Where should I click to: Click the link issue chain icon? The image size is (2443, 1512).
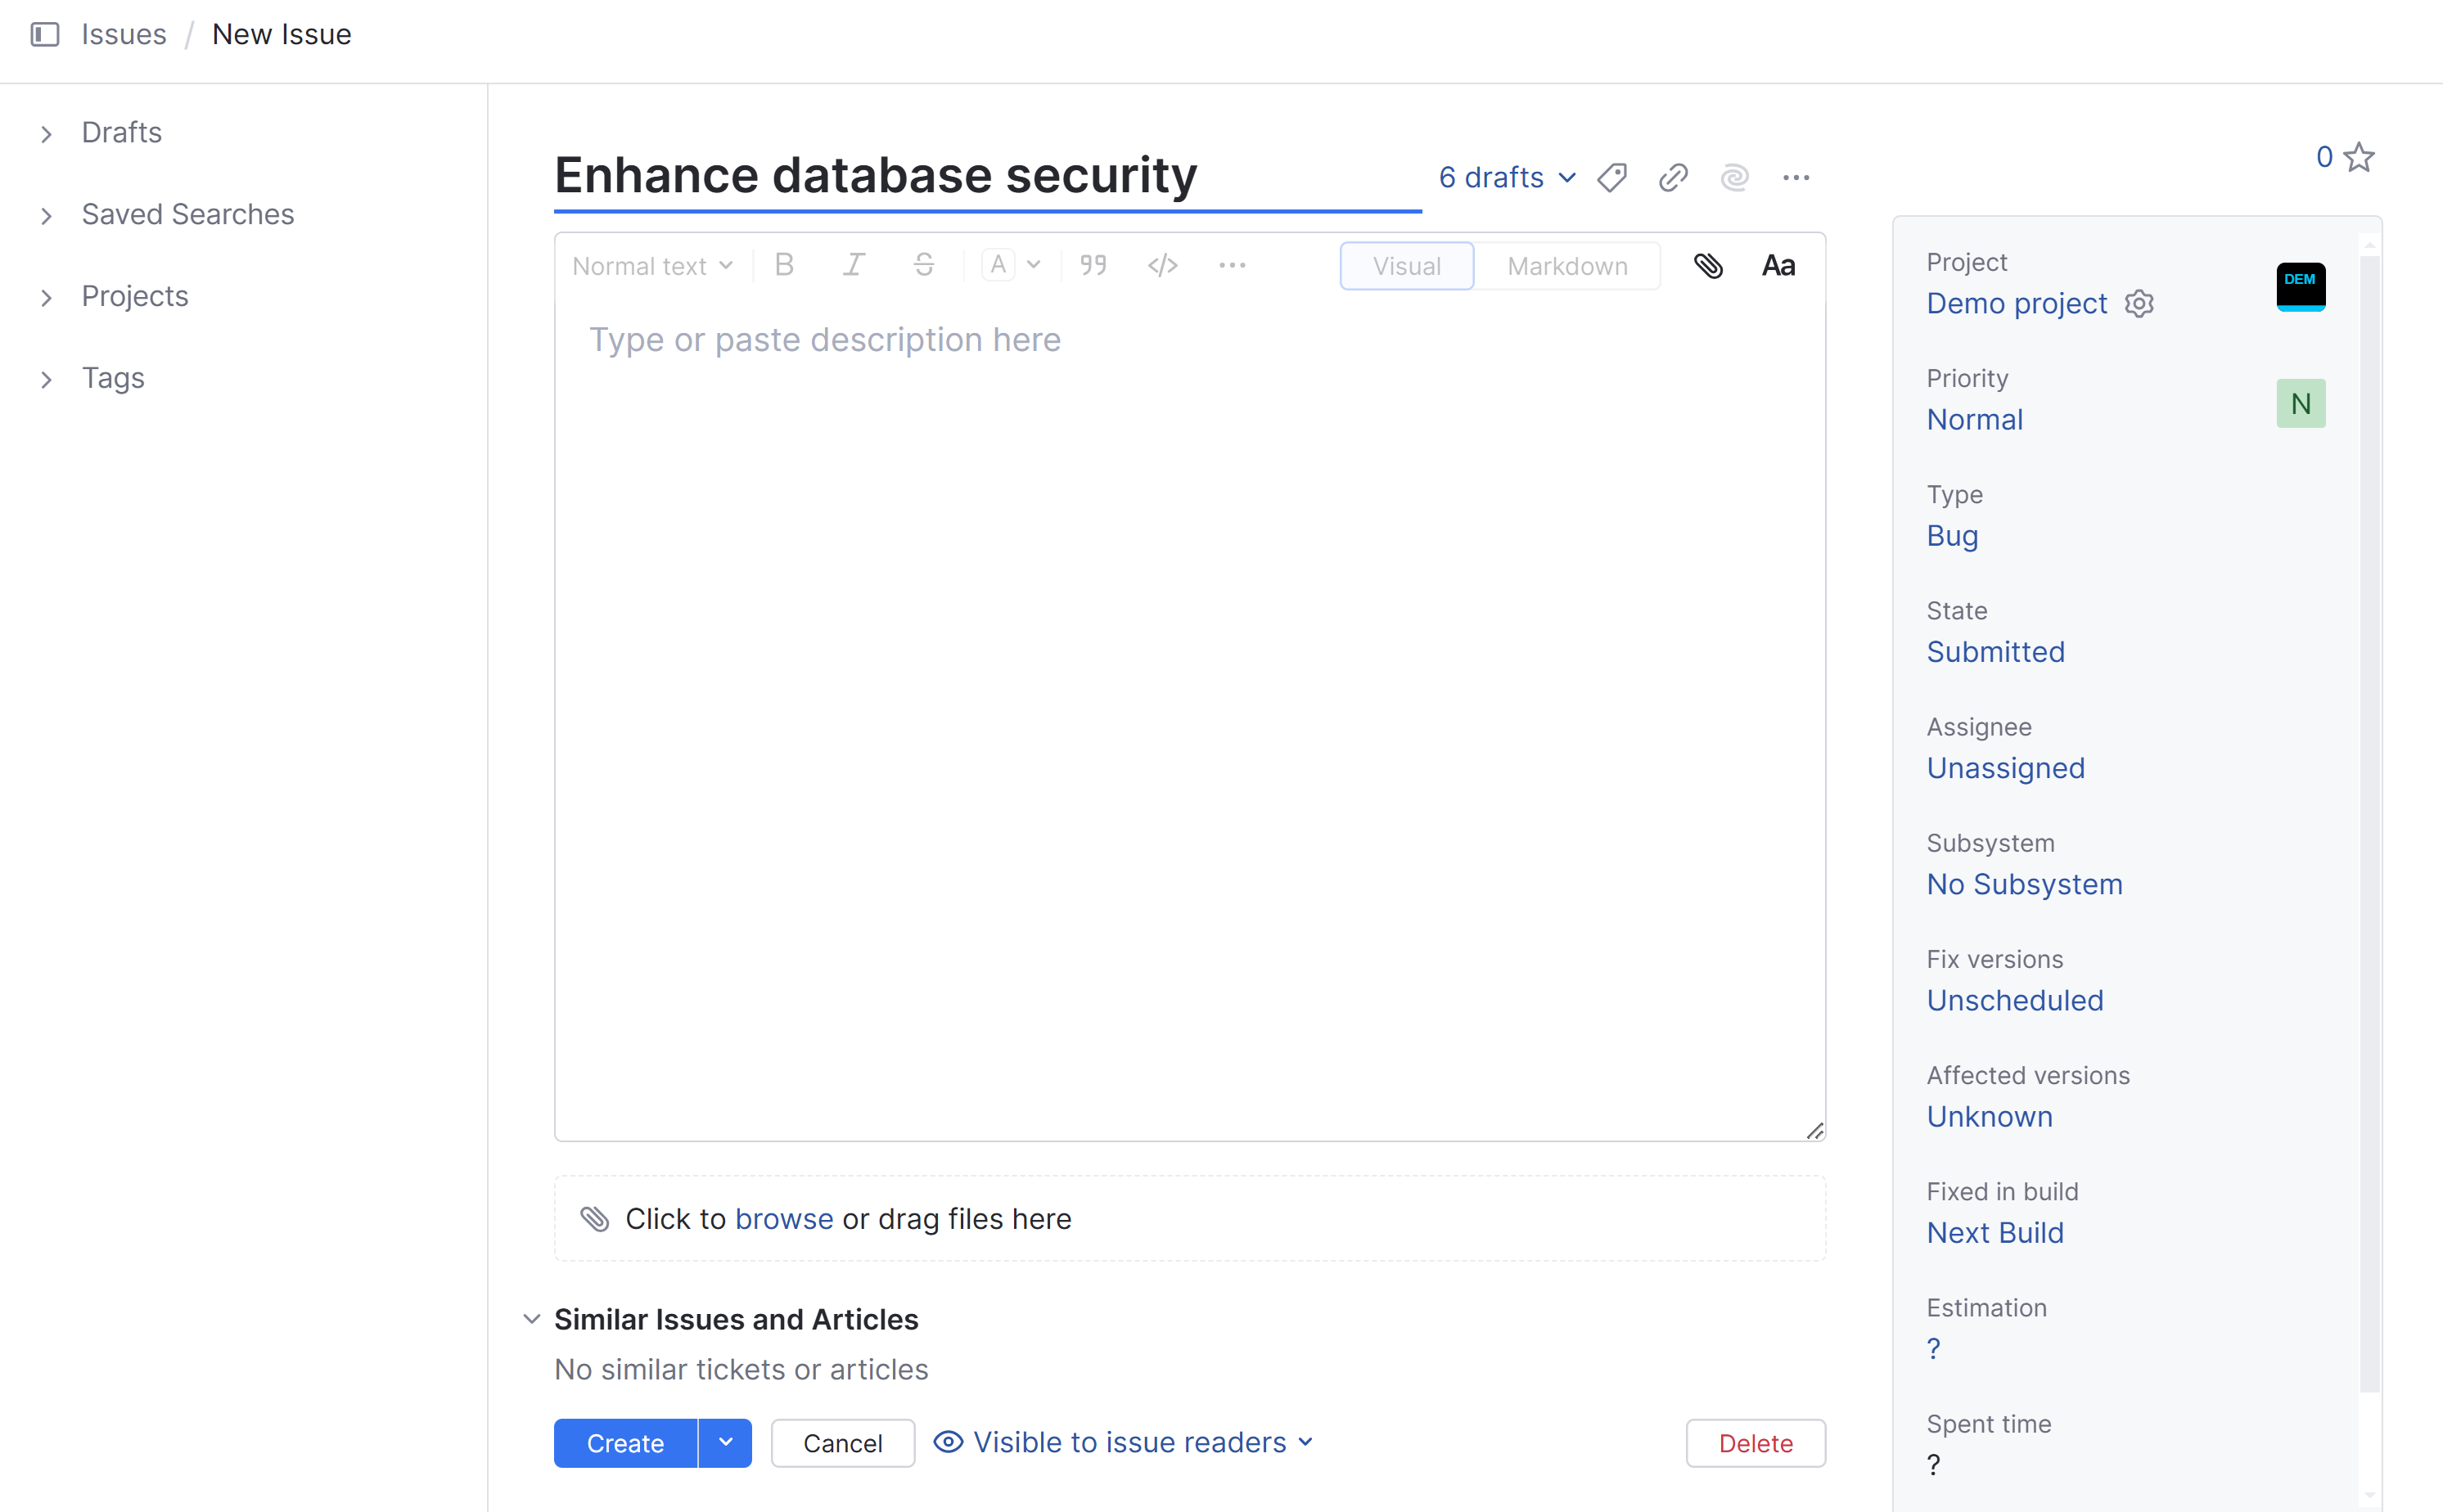[1673, 178]
